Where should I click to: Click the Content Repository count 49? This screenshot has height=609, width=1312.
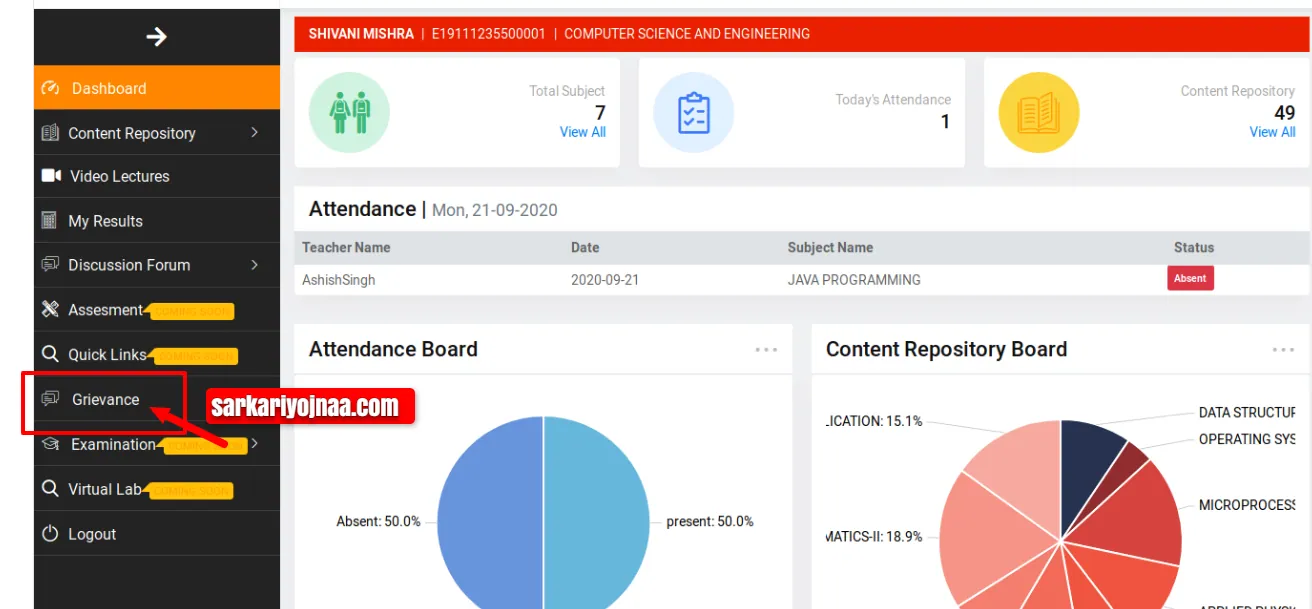coord(1285,112)
